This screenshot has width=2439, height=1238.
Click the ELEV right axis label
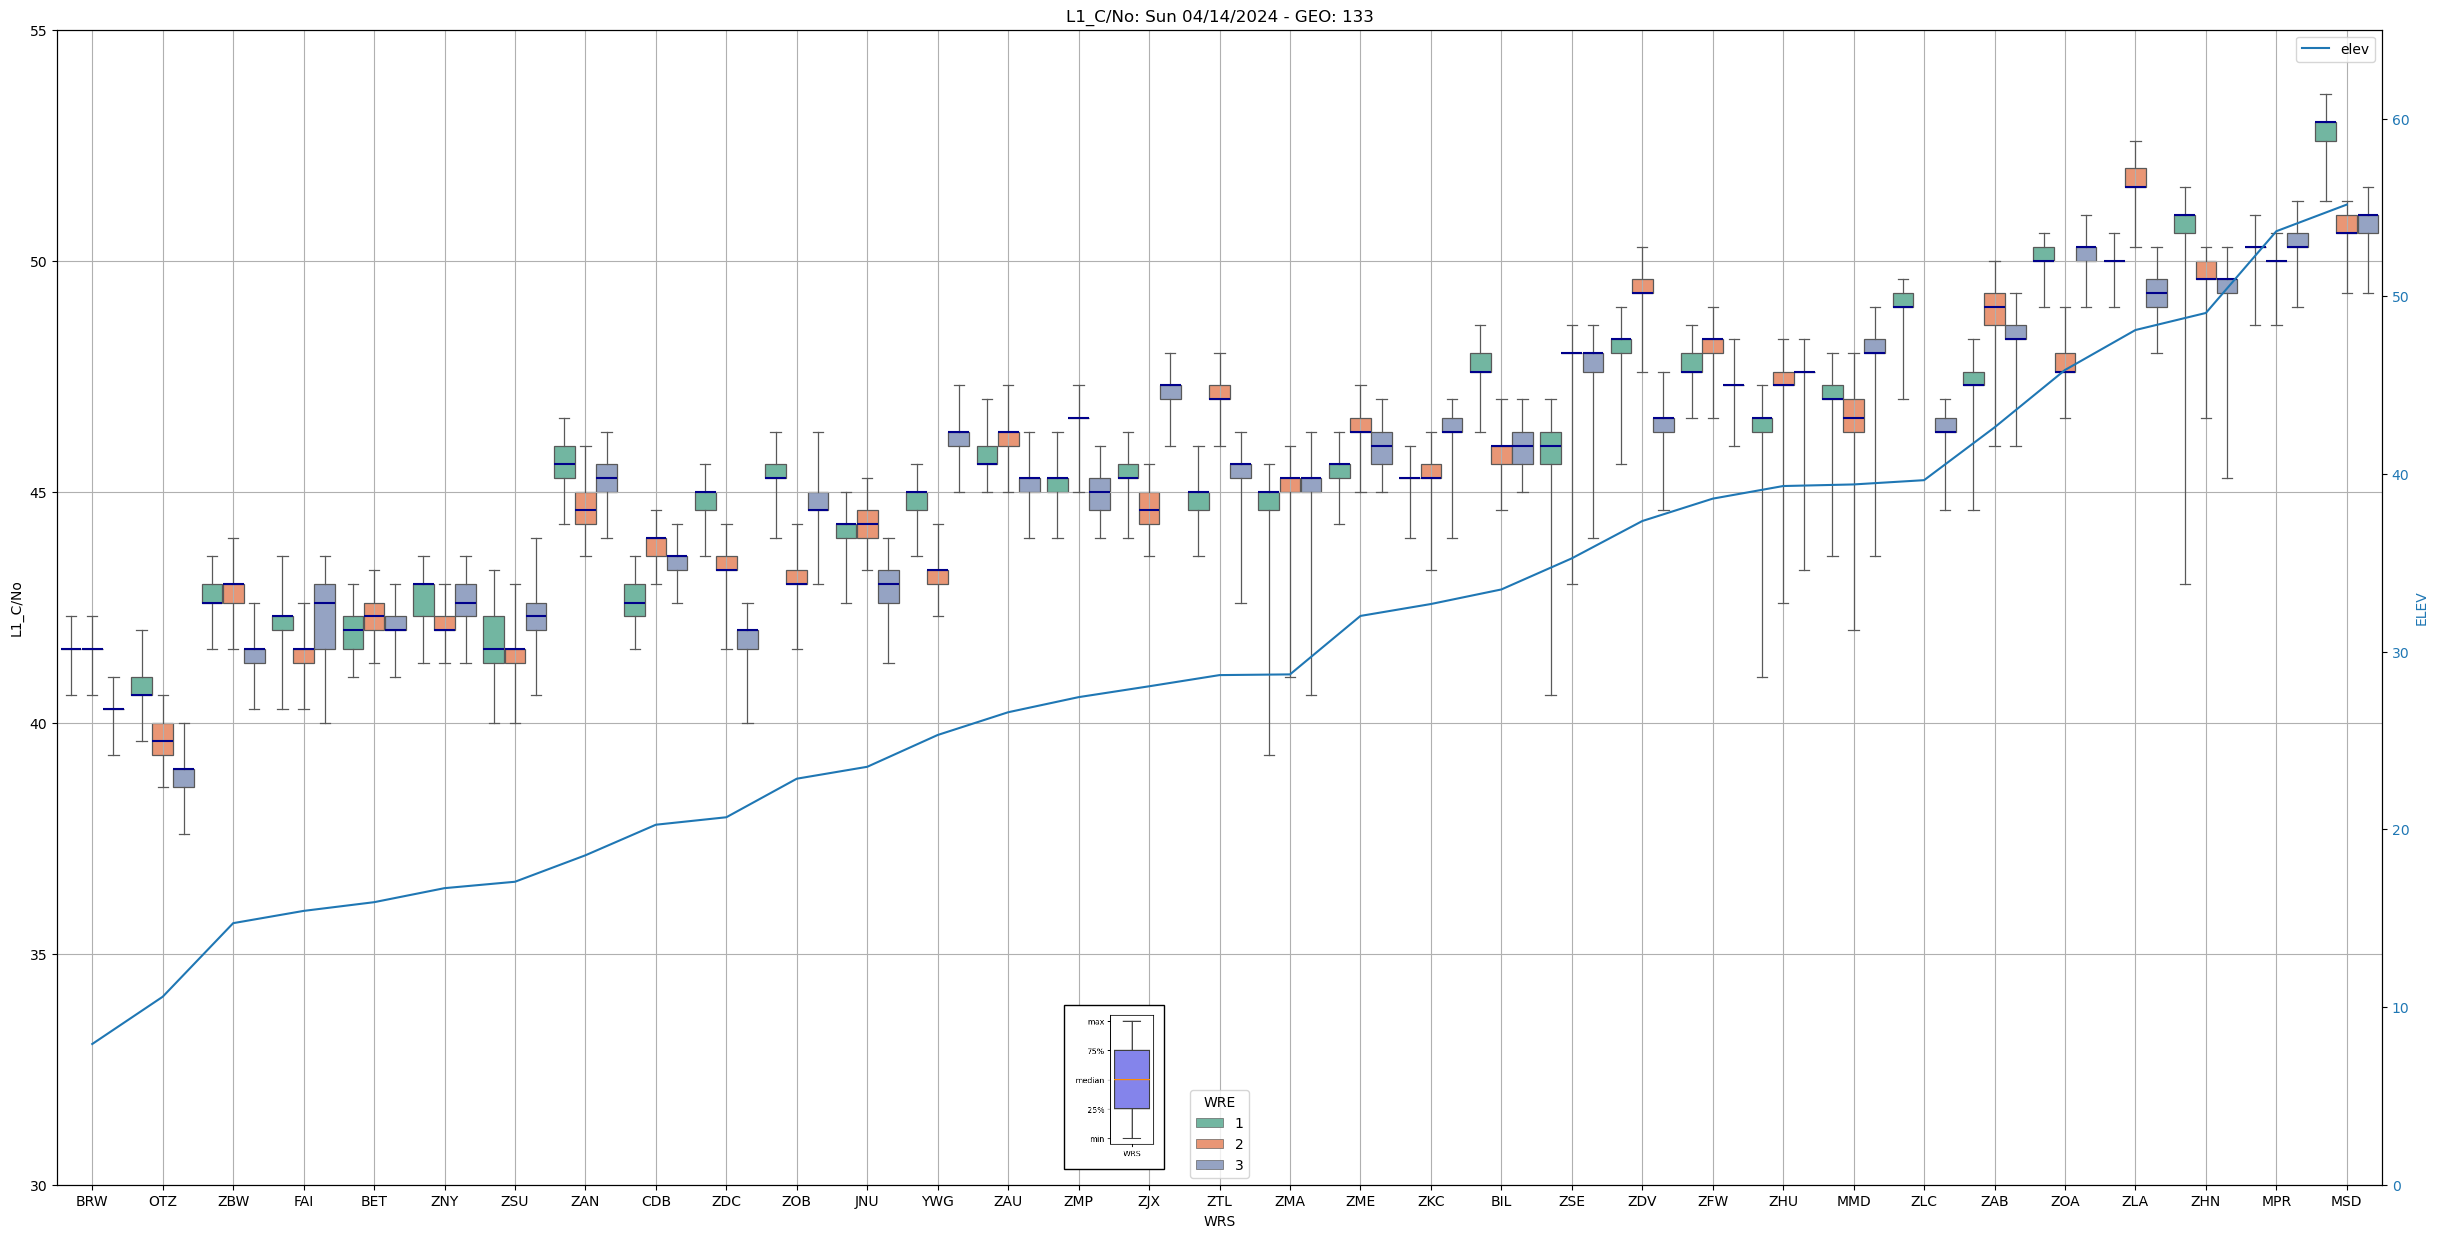pos(2420,609)
